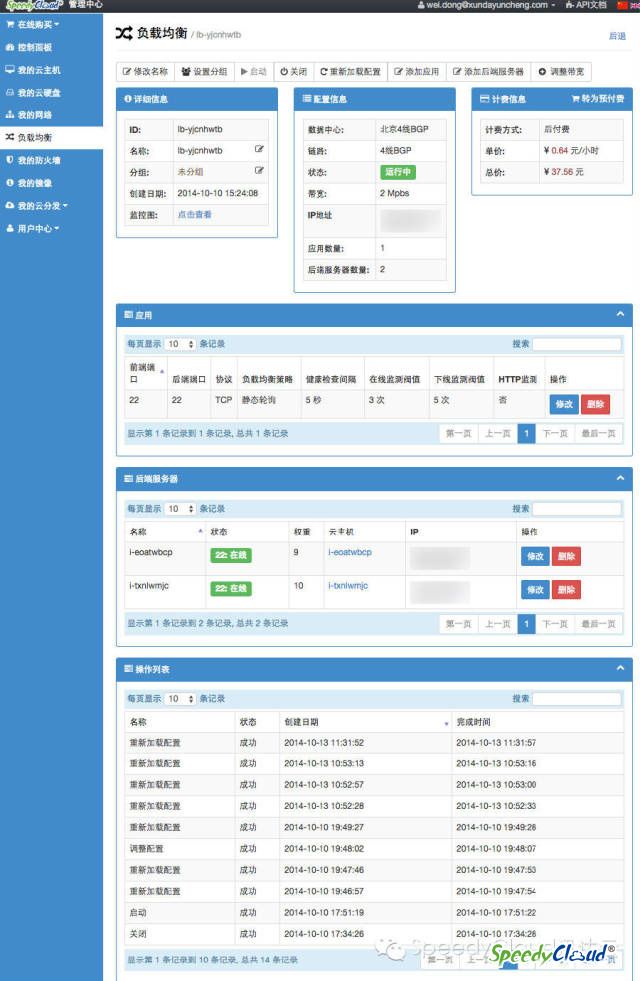Click 重新加载配置 toolbar button

350,71
